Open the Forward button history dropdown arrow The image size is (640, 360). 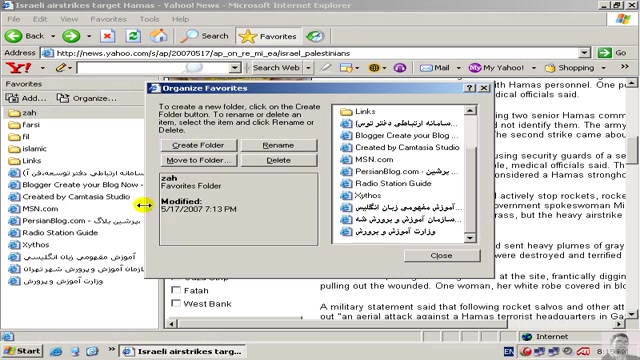pyautogui.click(x=89, y=36)
